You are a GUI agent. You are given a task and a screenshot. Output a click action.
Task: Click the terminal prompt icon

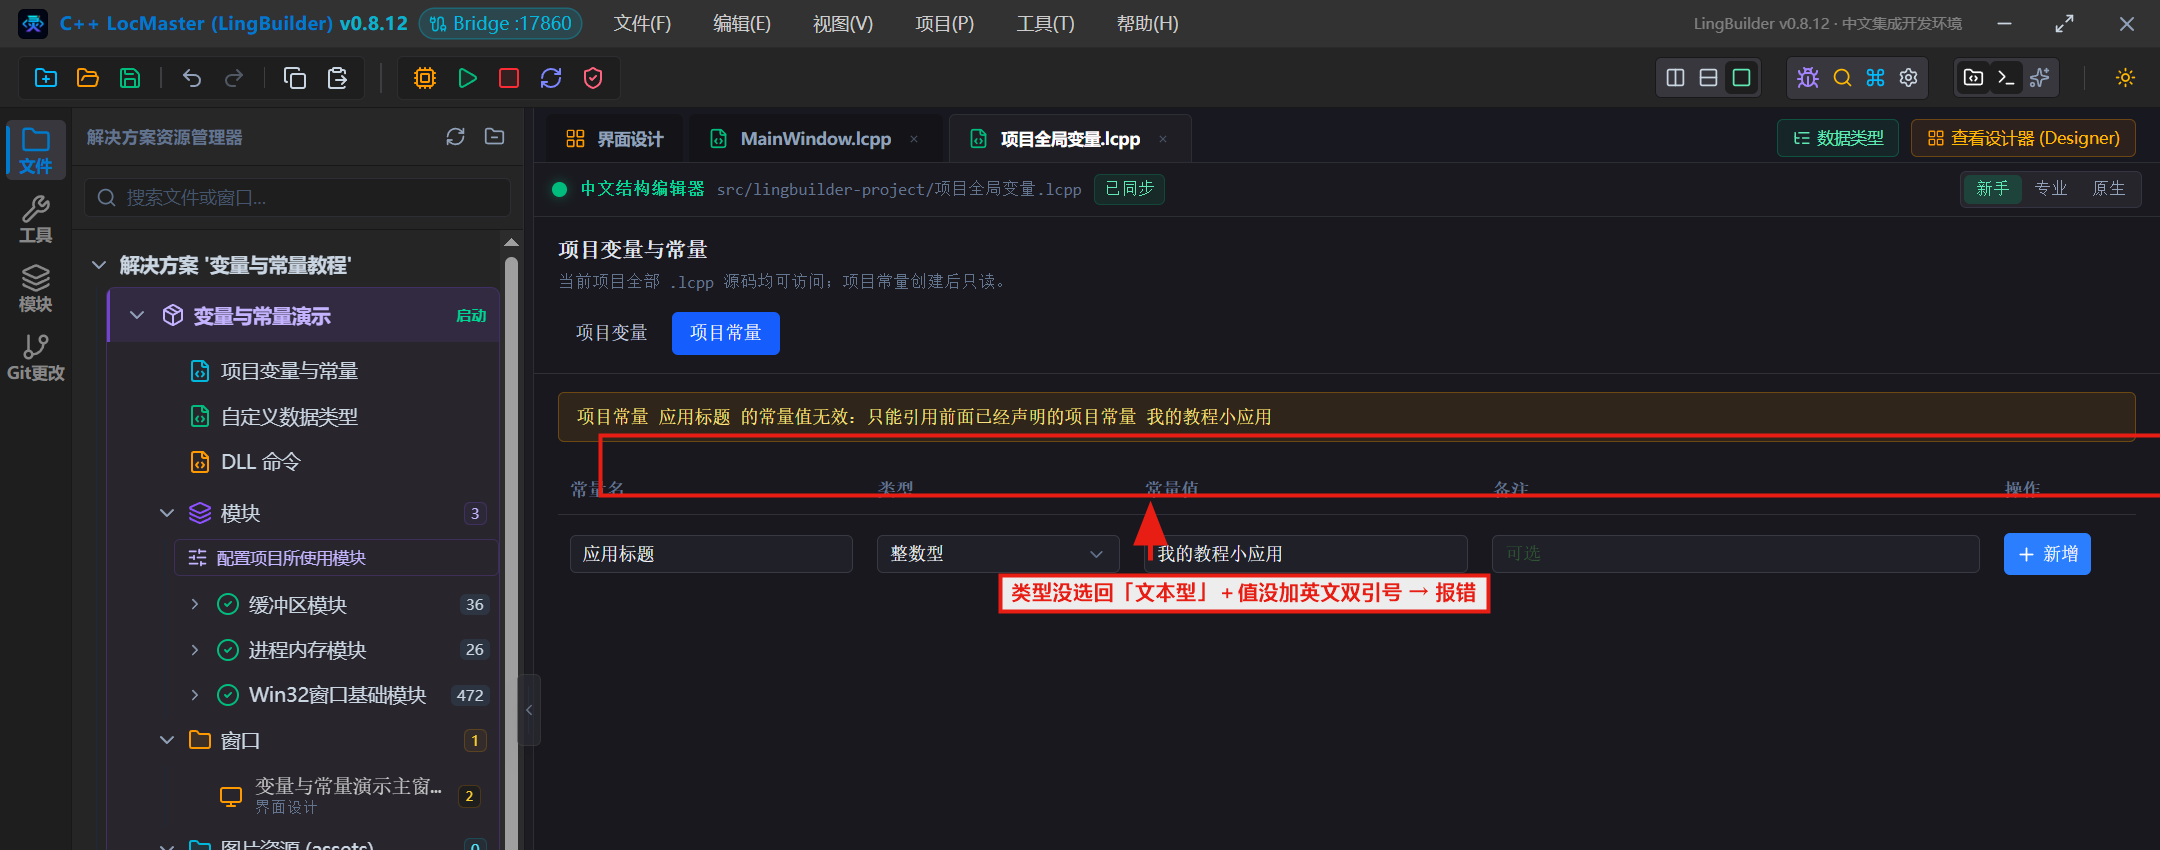pyautogui.click(x=2006, y=78)
